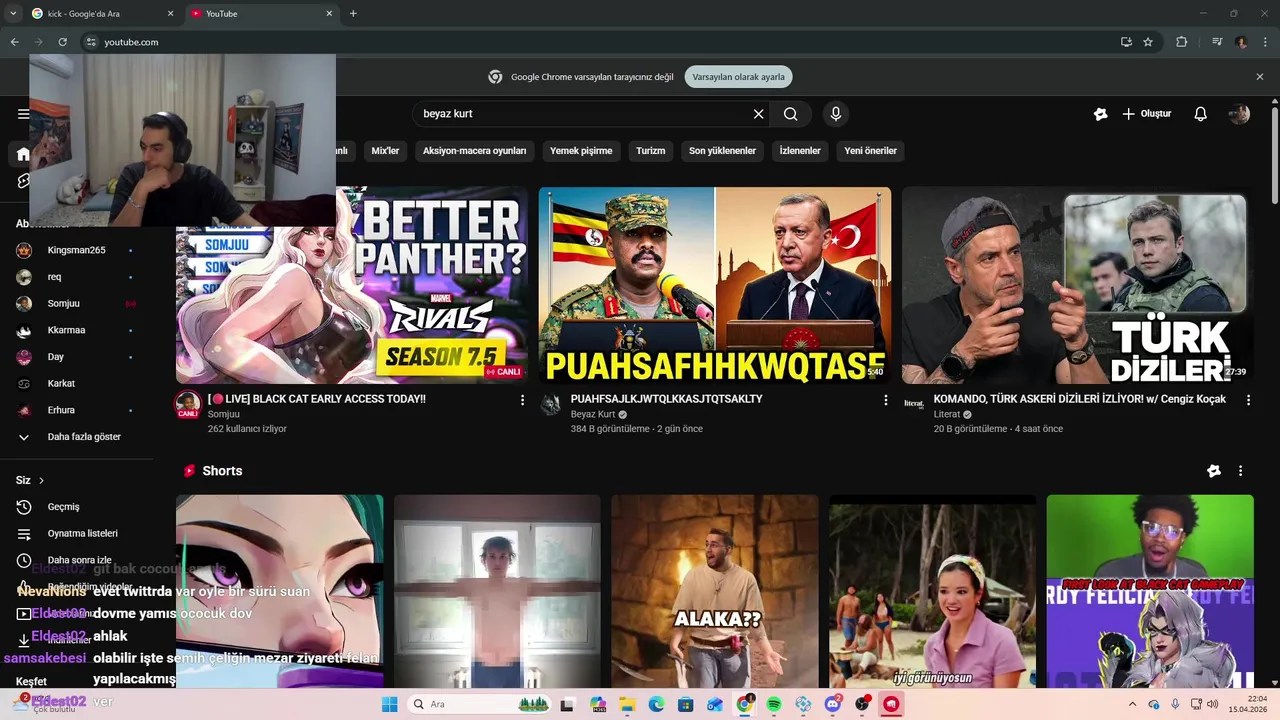Select the Son yüklenenler chip

coord(722,151)
